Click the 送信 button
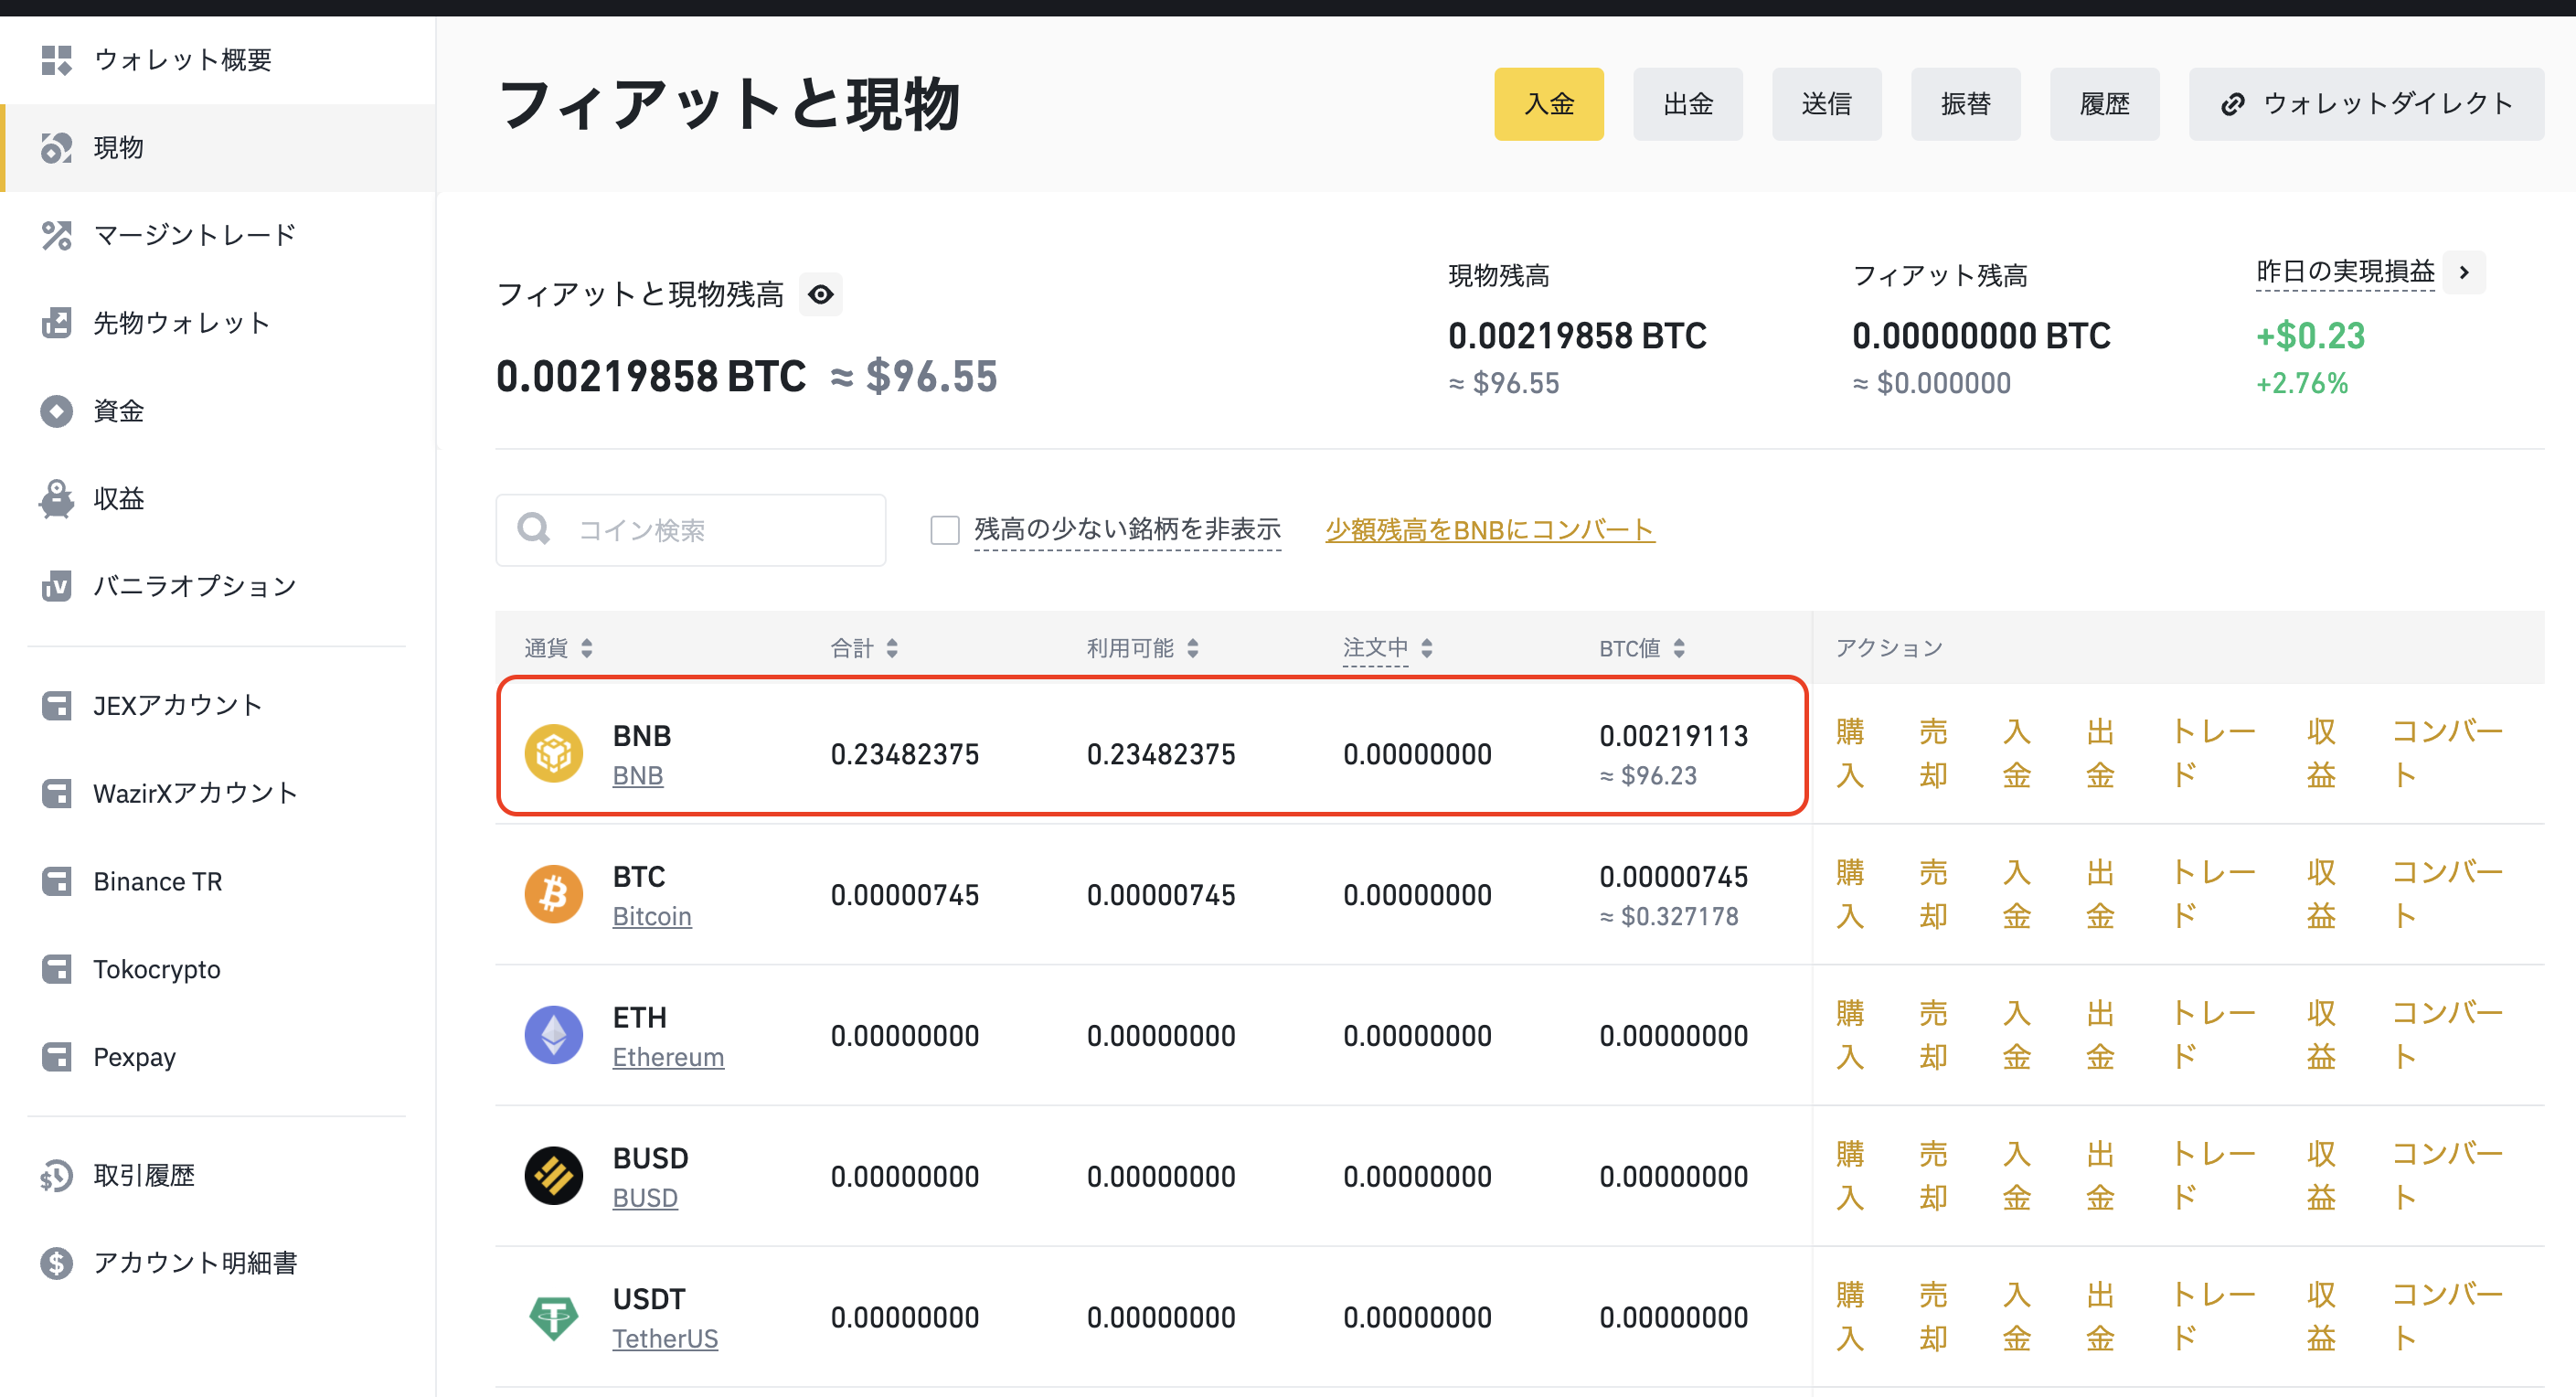 [x=1827, y=104]
